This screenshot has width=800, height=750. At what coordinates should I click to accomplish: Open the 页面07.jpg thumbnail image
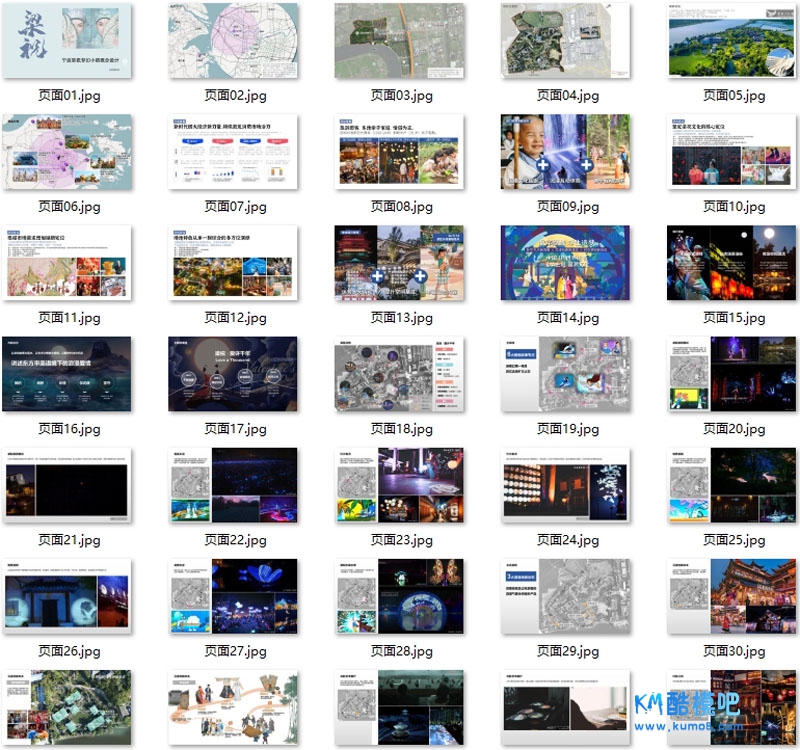pos(233,151)
